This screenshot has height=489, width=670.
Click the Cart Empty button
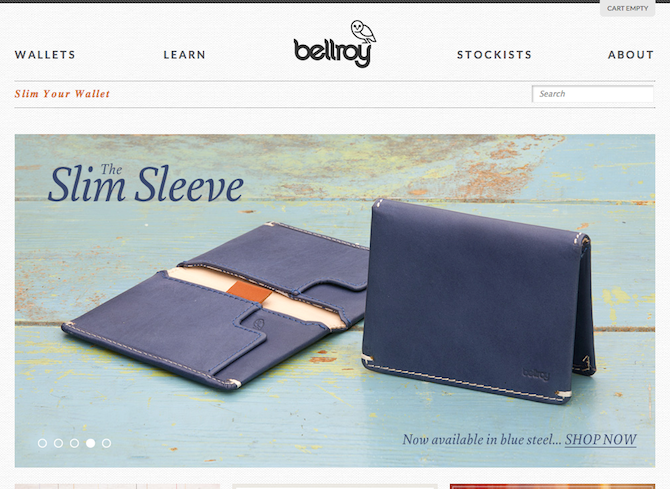tap(627, 9)
